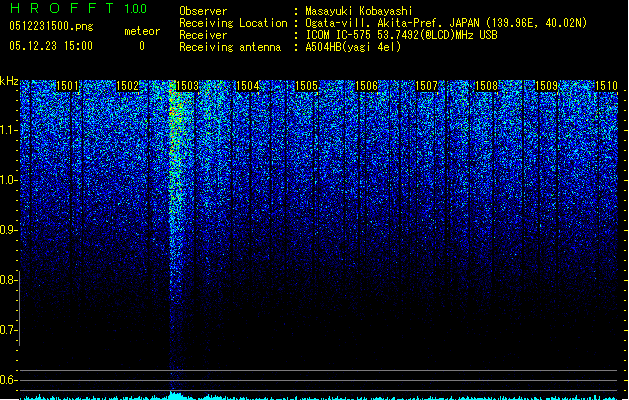Select observer name Masayuki Kobayashi
Image resolution: width=629 pixels, height=400 pixels.
359,11
